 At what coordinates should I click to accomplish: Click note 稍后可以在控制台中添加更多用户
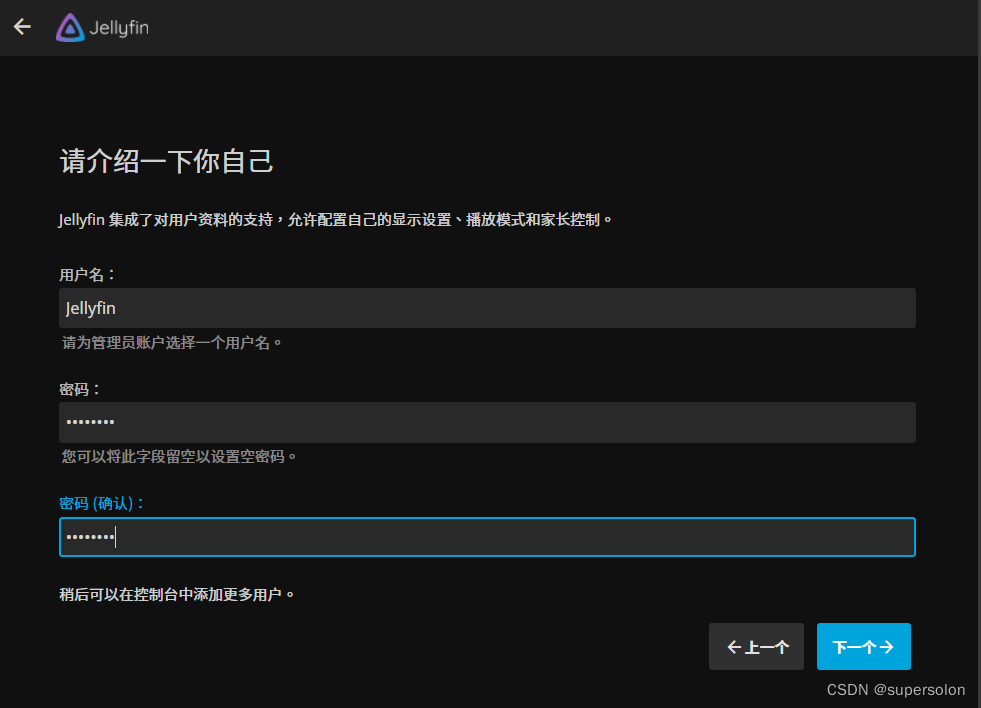176,594
